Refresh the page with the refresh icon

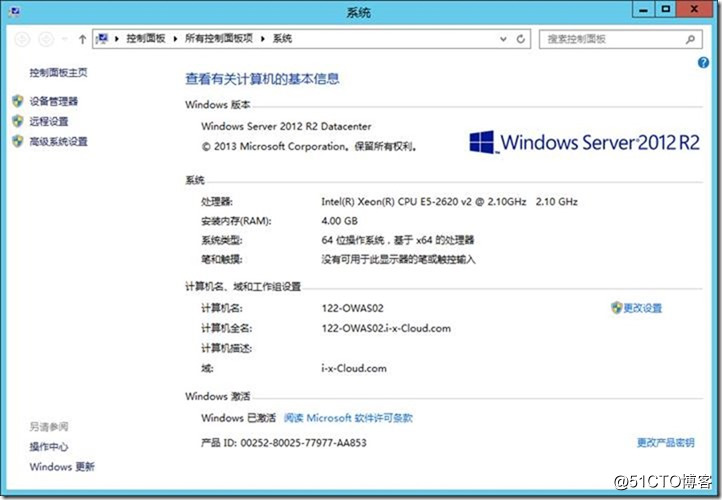[520, 39]
